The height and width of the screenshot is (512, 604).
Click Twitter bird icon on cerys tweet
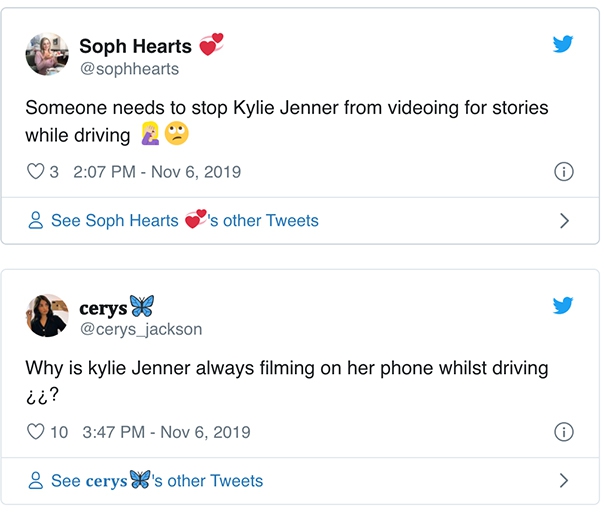tap(563, 305)
